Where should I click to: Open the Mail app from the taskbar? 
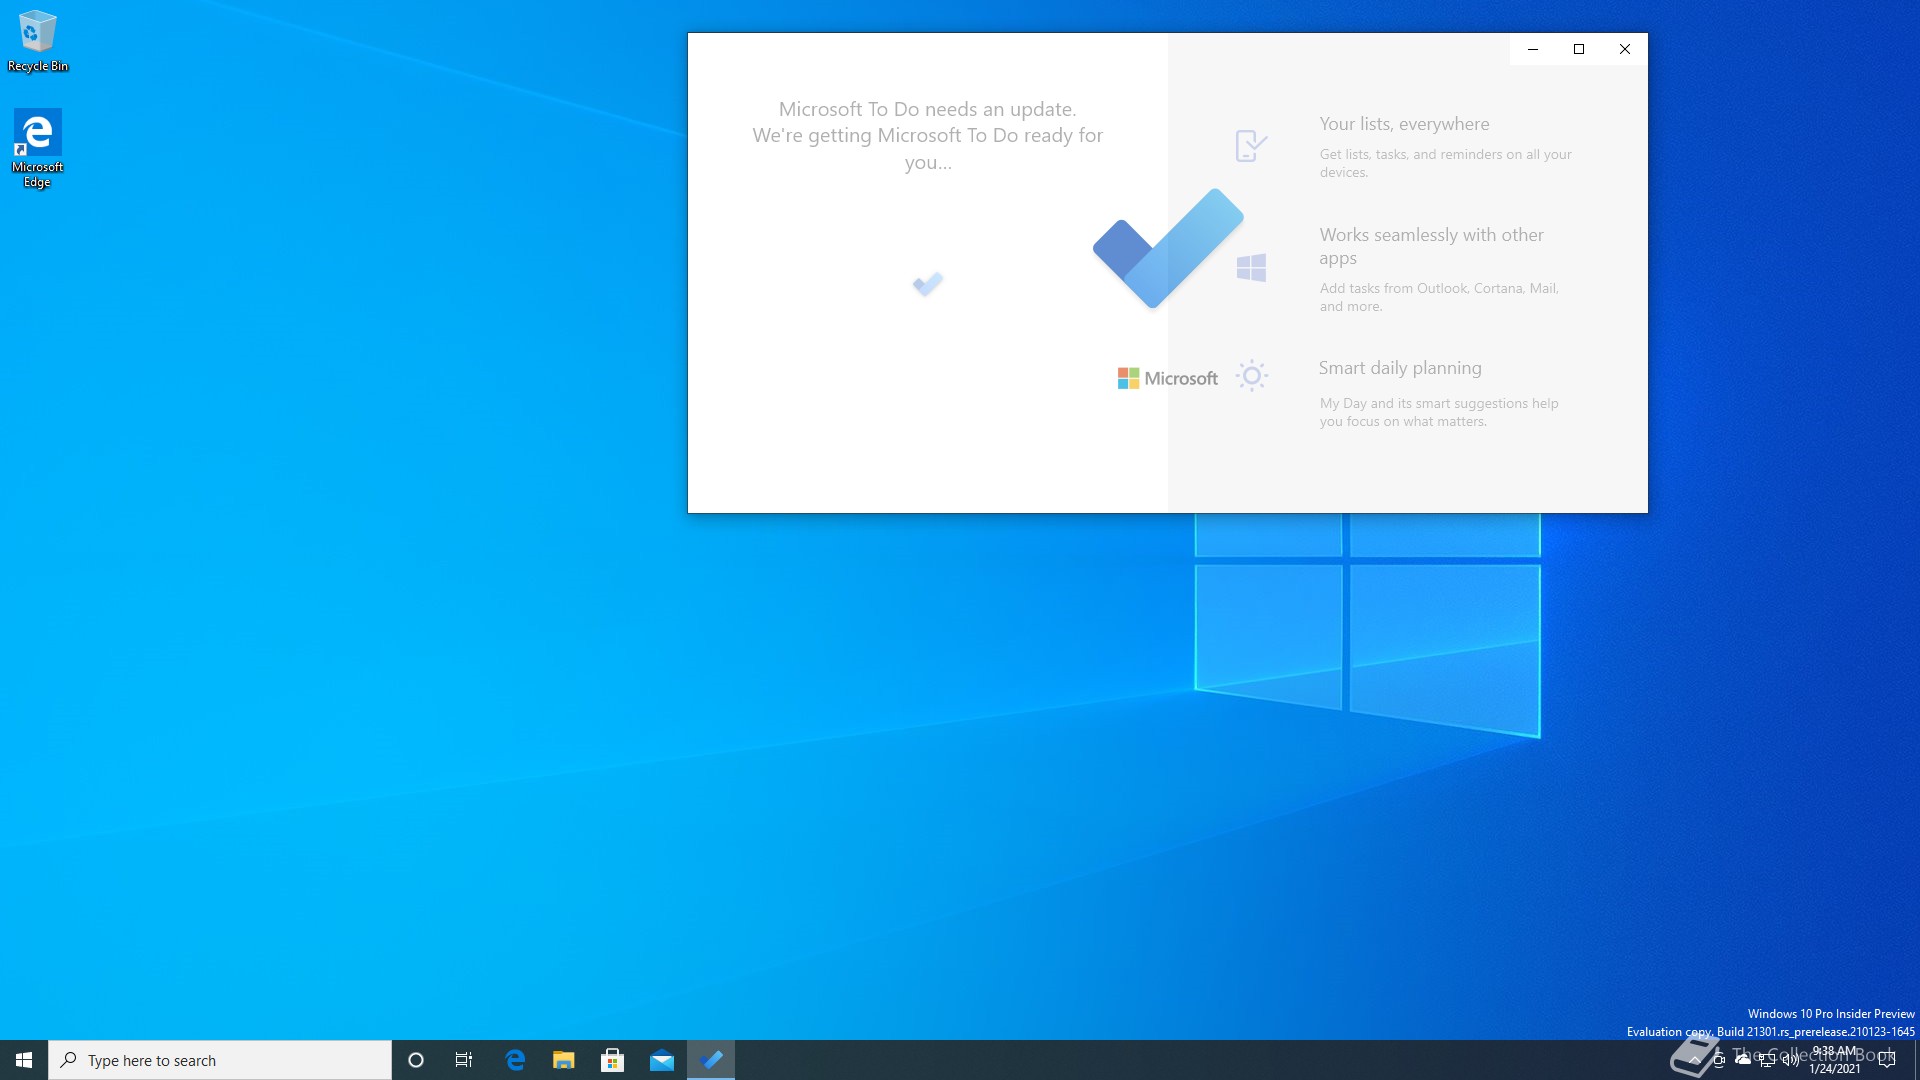pyautogui.click(x=662, y=1060)
